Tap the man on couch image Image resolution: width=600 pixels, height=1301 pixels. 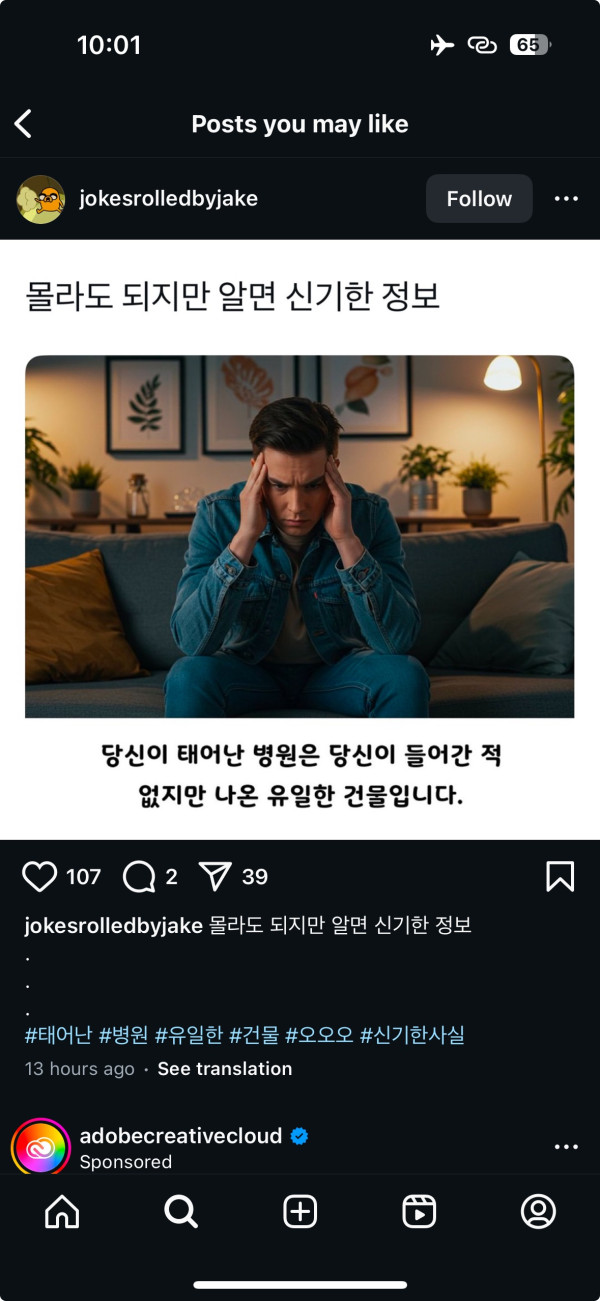pyautogui.click(x=300, y=537)
